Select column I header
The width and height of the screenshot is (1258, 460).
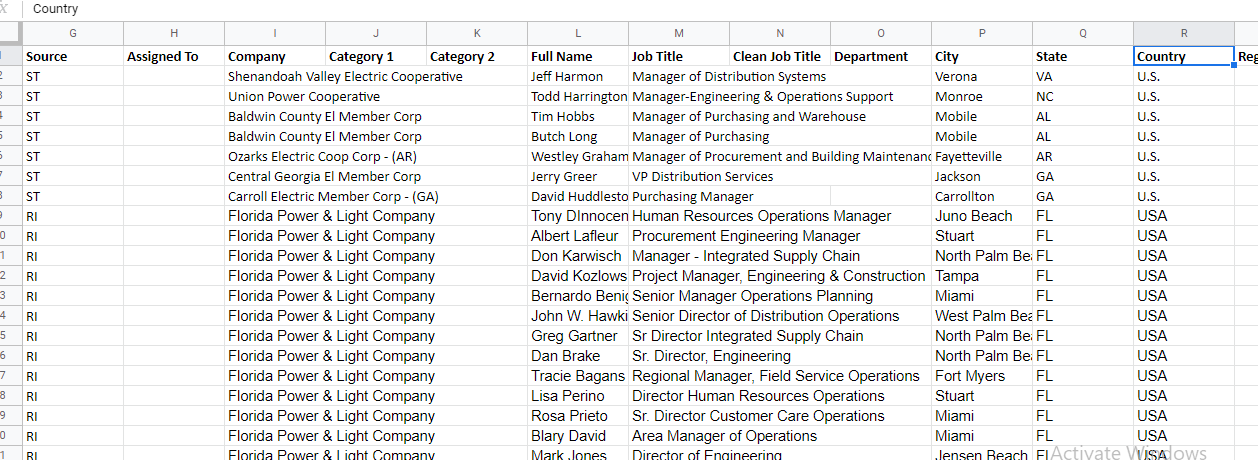pos(275,34)
